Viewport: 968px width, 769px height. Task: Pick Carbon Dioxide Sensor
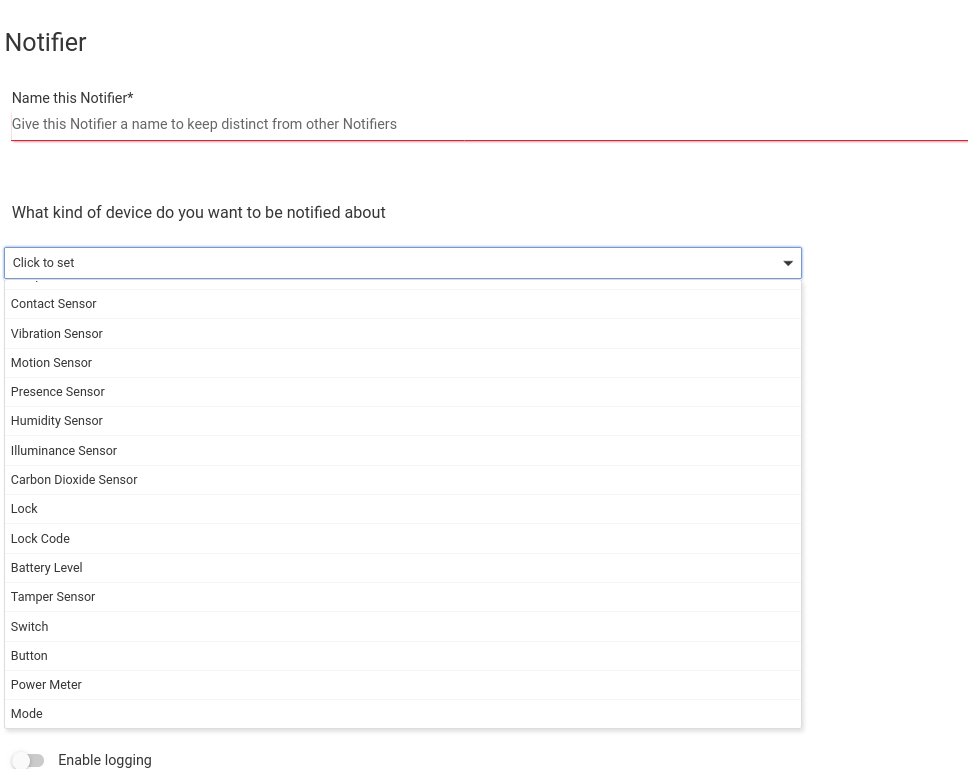[74, 480]
